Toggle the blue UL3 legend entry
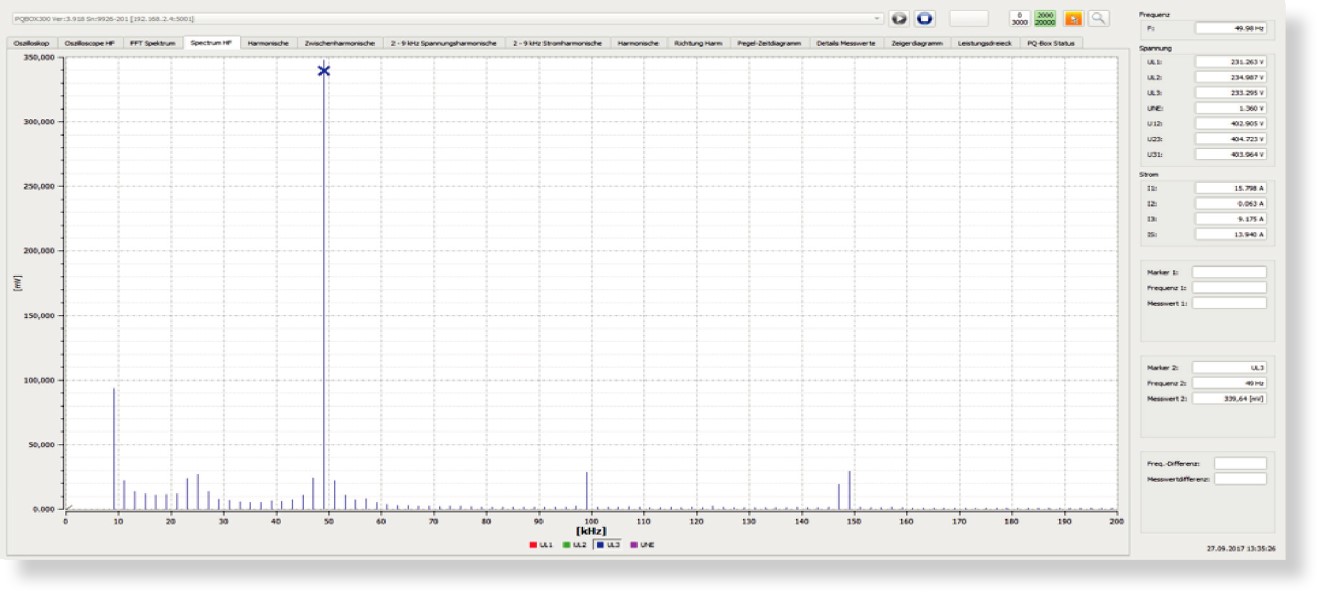The height and width of the screenshot is (592, 1318). click(608, 545)
